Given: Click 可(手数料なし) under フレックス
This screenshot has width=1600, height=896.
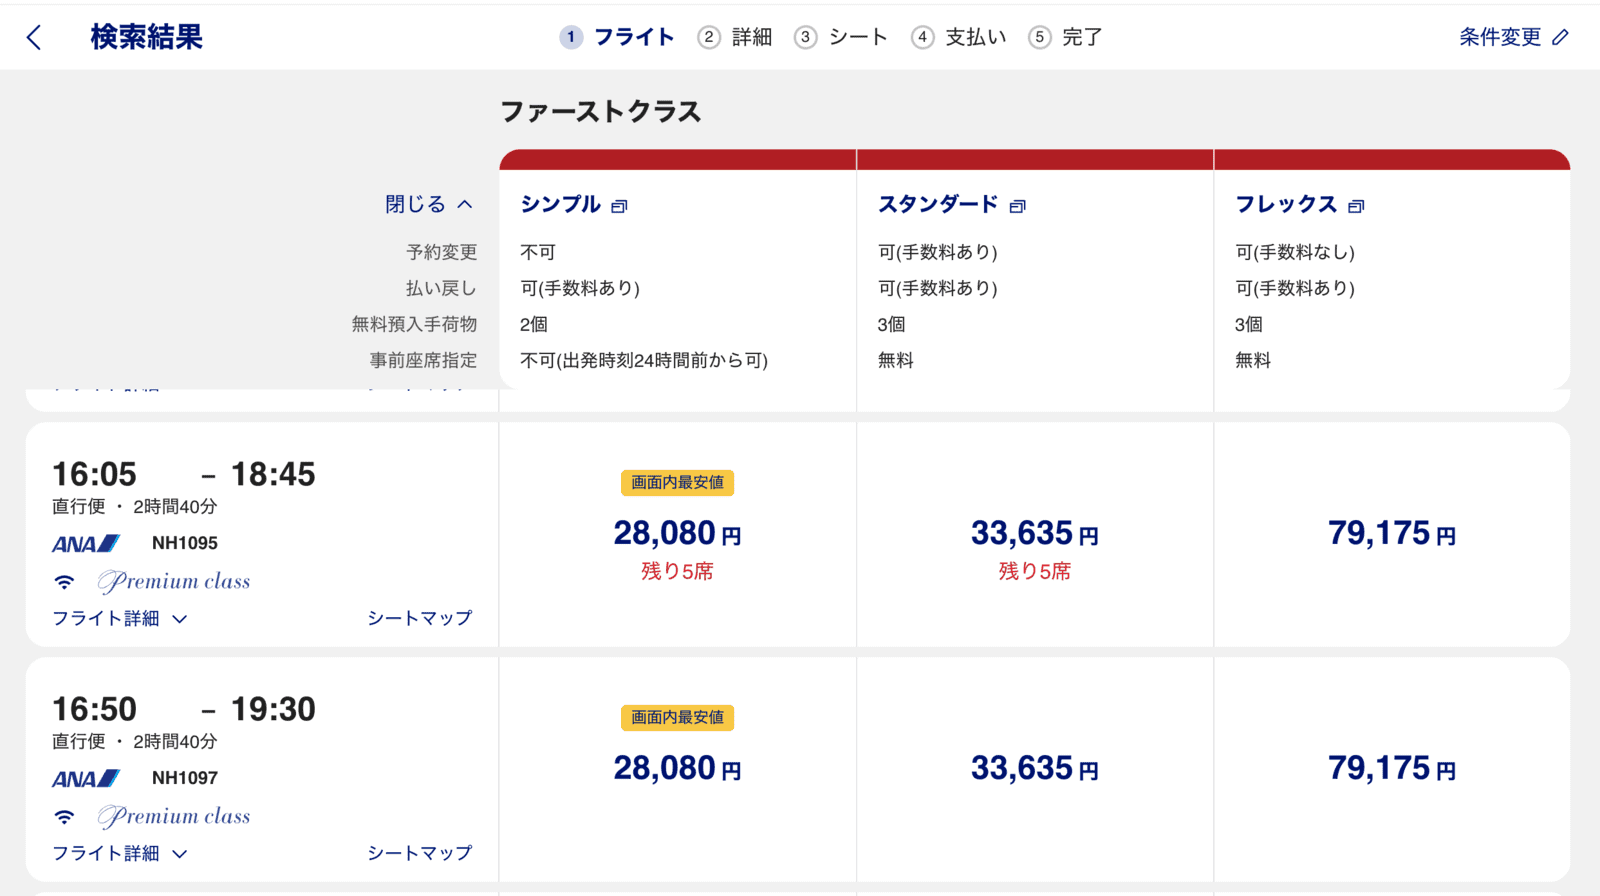Looking at the screenshot, I should tap(1295, 253).
